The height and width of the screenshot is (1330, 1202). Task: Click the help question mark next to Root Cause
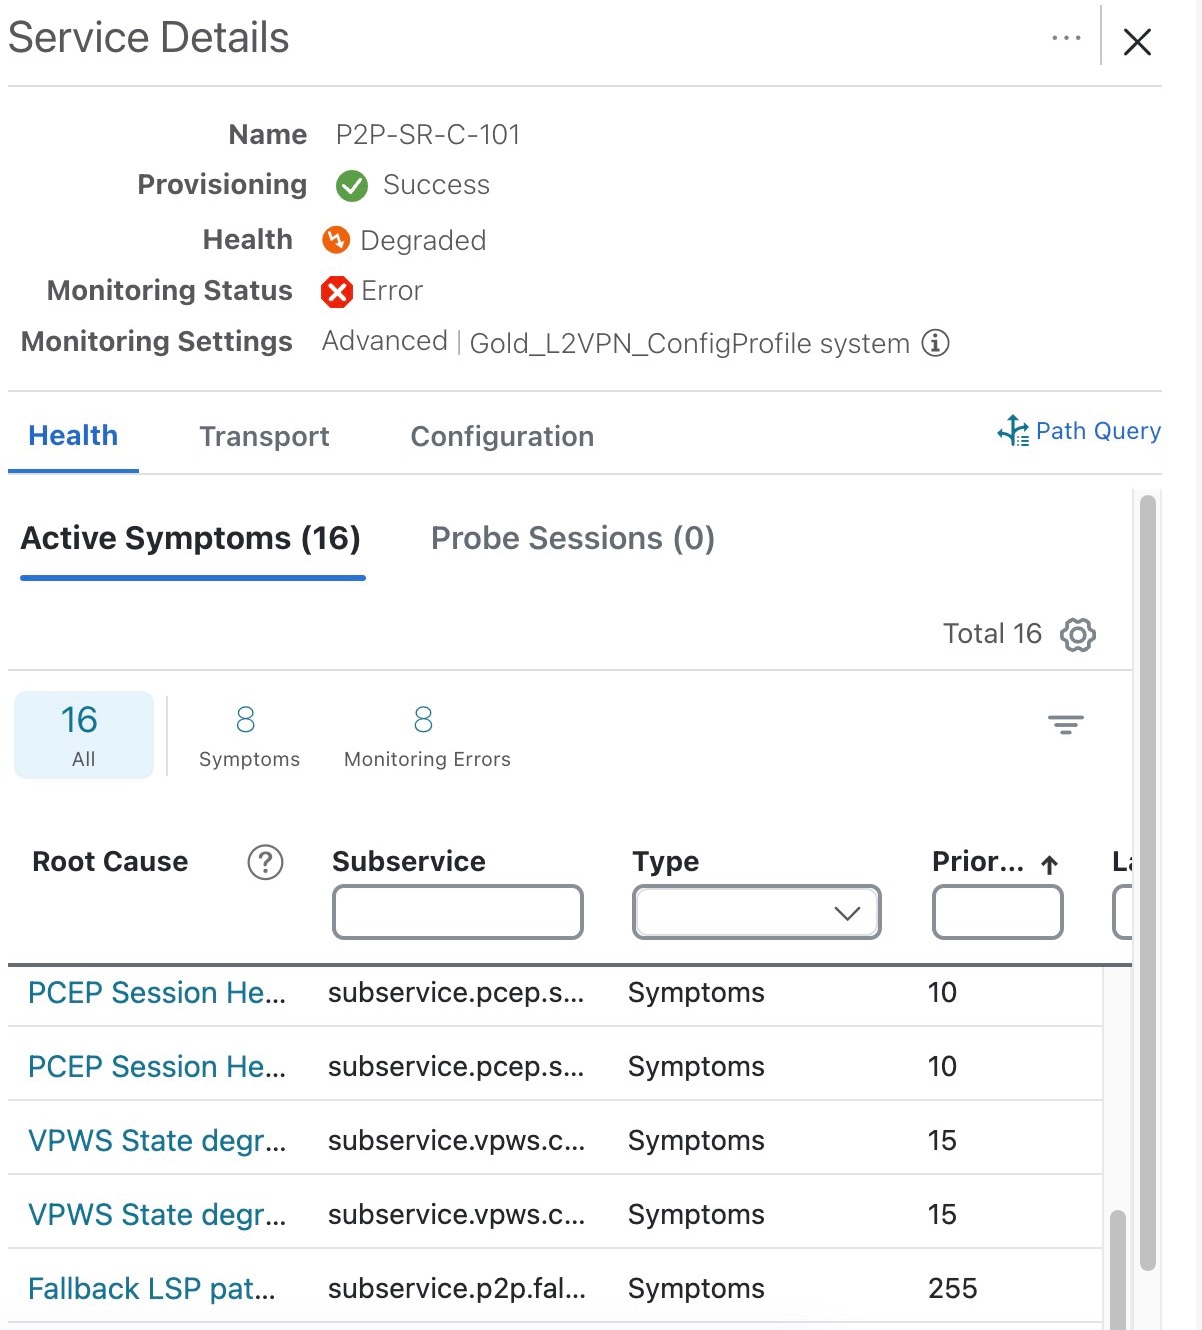pyautogui.click(x=265, y=862)
